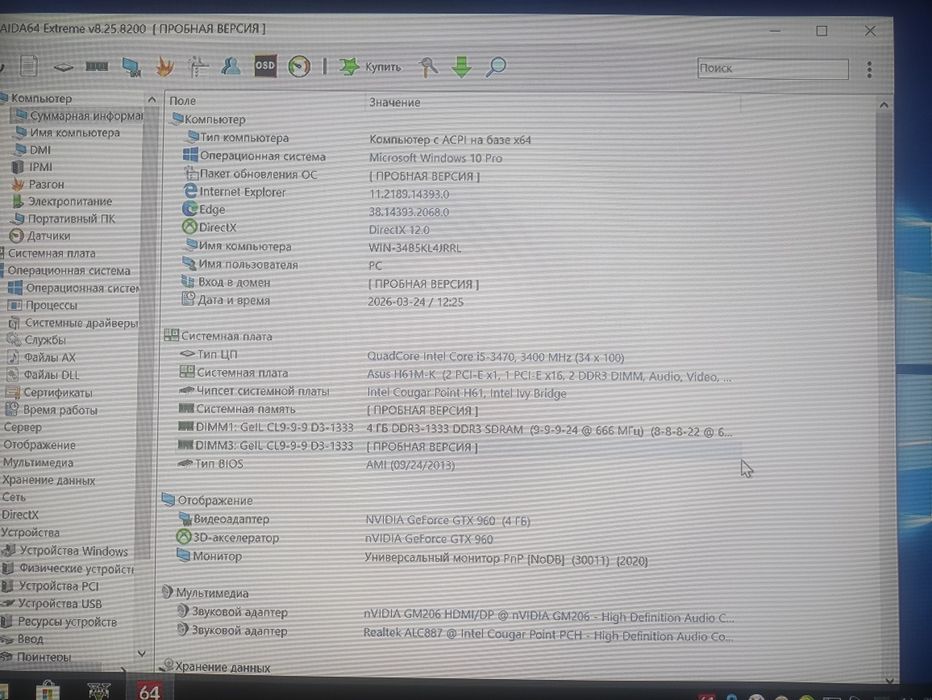
Task: Click the DirectX row Xbox icon
Action: 189,226
